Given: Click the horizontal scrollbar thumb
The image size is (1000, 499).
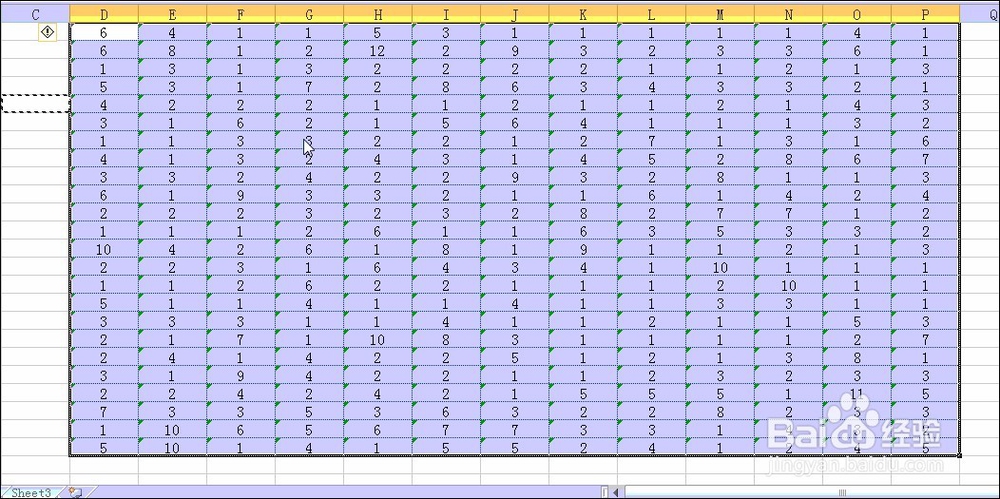Looking at the screenshot, I should point(842,492).
